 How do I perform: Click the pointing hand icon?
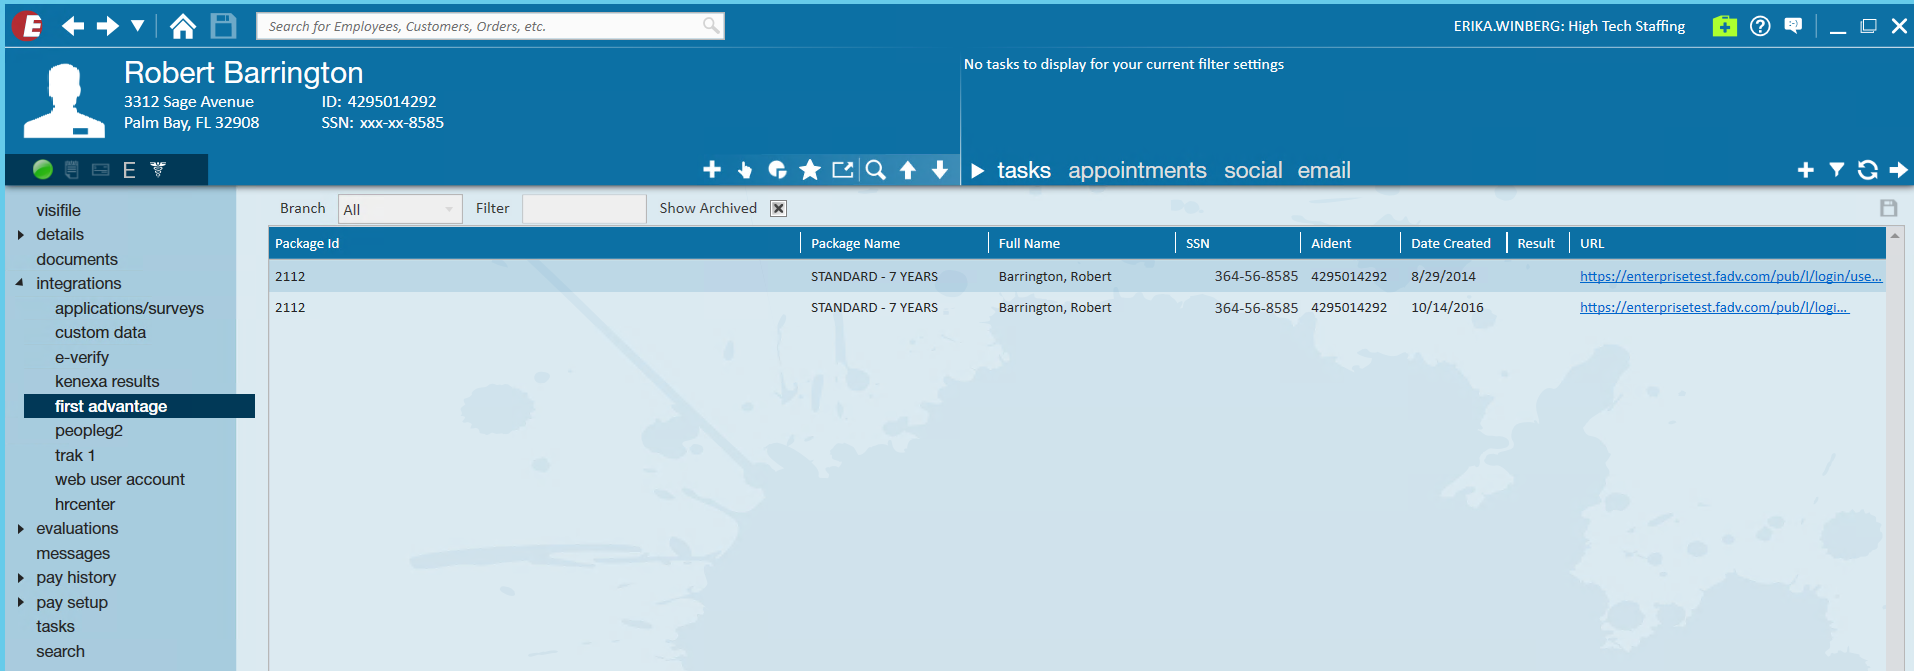pyautogui.click(x=745, y=170)
